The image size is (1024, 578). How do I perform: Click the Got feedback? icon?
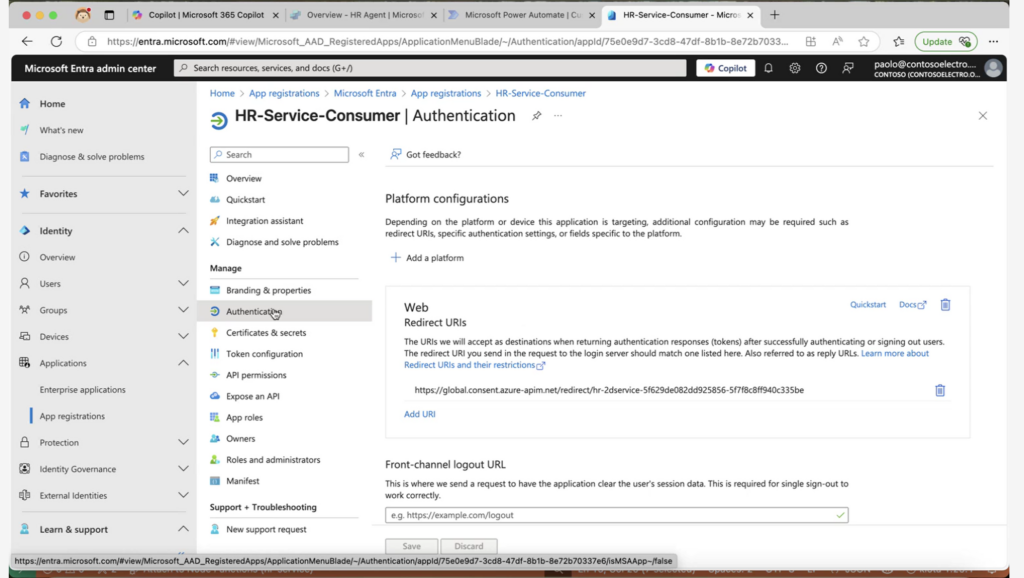click(396, 154)
